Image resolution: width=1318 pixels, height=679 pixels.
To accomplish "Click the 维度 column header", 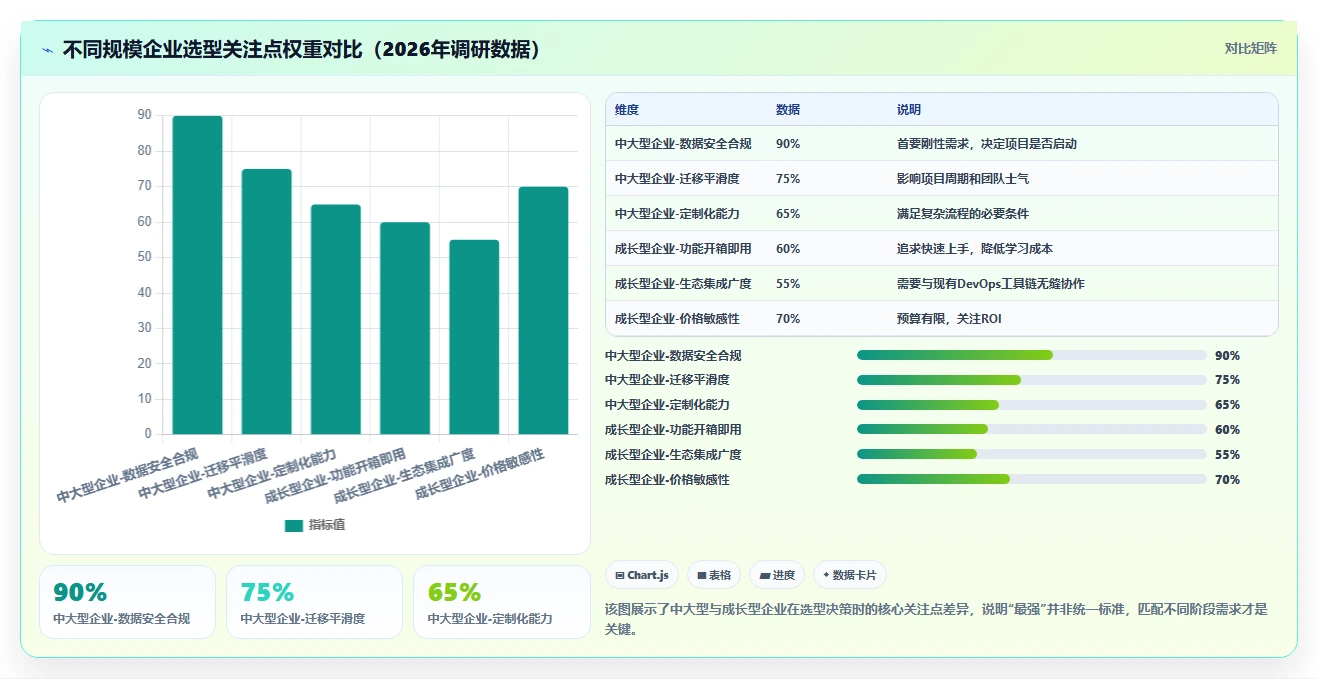I will point(627,110).
